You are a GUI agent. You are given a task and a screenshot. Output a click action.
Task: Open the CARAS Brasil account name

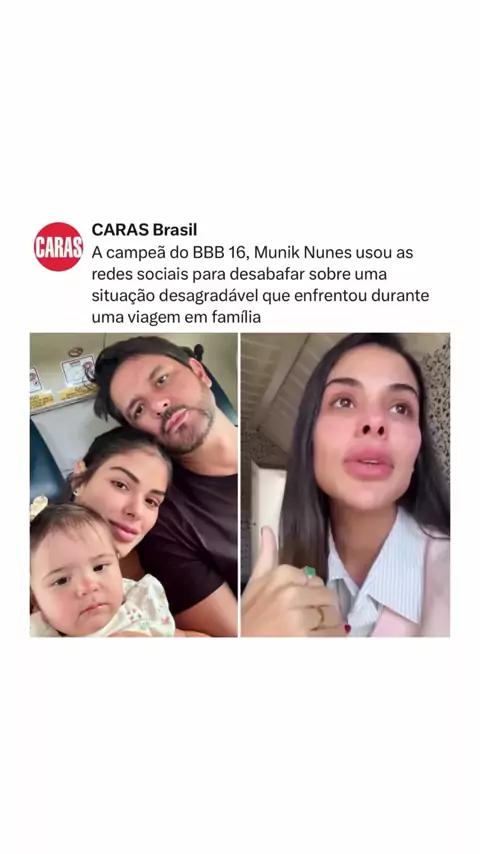click(144, 230)
